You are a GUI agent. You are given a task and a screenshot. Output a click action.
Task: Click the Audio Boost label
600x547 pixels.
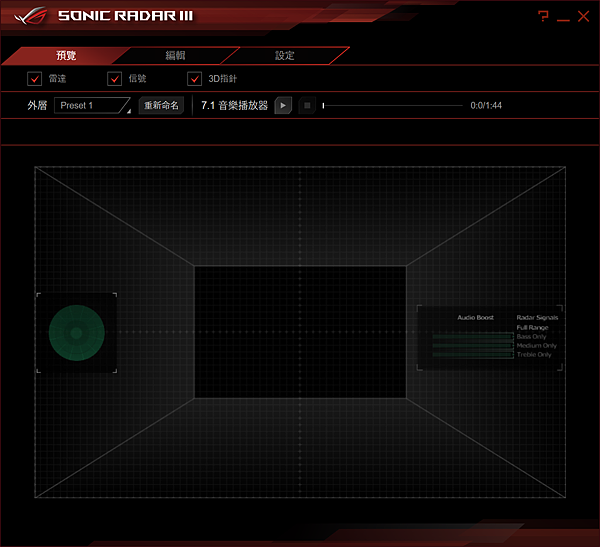click(476, 318)
